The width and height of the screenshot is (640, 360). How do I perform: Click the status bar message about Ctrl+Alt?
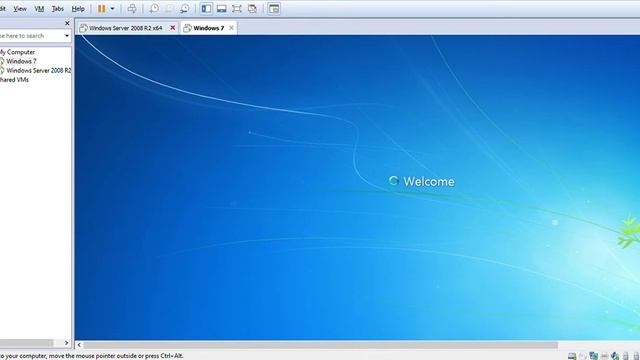point(92,356)
